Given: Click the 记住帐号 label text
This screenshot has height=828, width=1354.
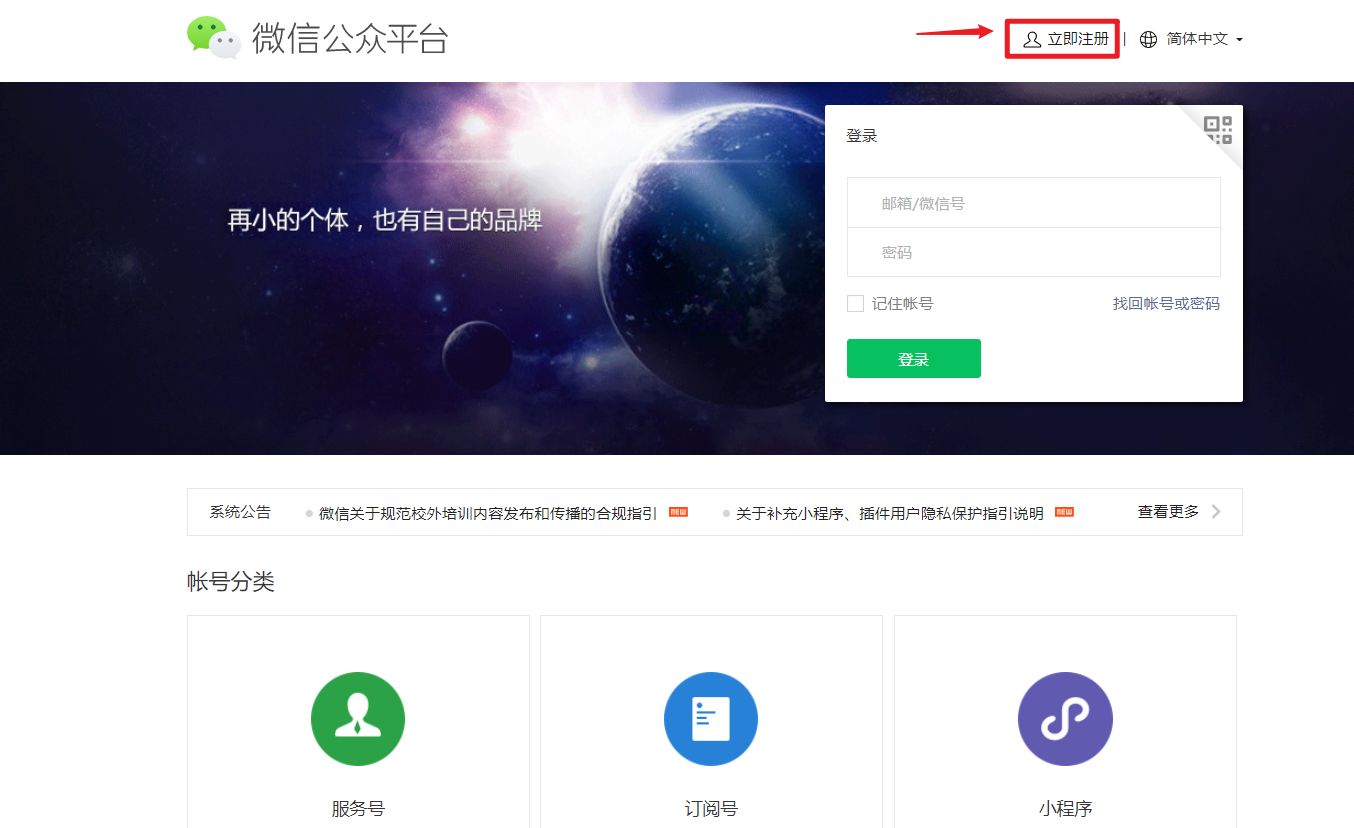Looking at the screenshot, I should coord(902,303).
